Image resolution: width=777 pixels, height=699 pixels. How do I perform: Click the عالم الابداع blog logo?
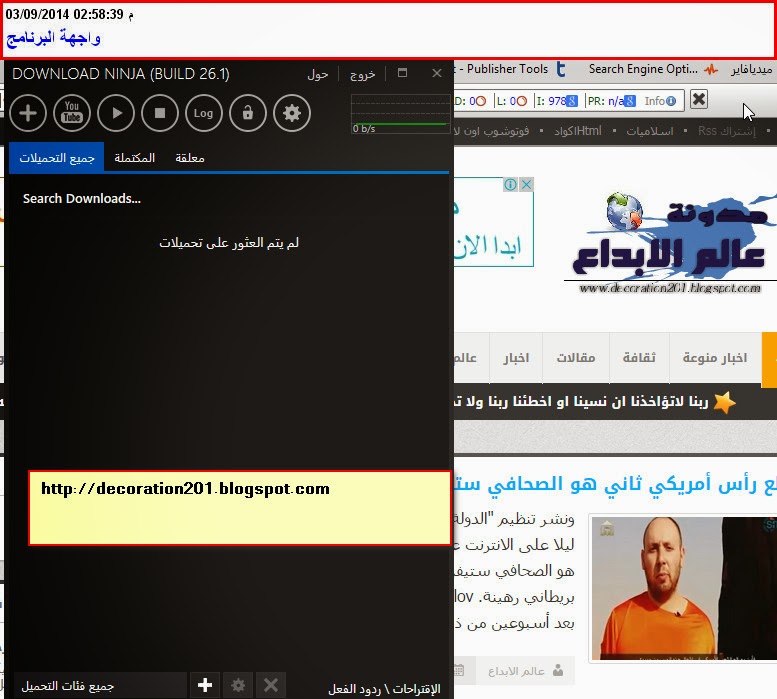[670, 243]
